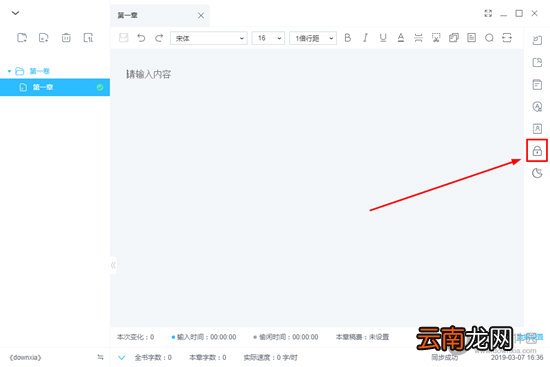The image size is (550, 367).
Task: Click the overlapping pages copy icon
Action: (454, 38)
